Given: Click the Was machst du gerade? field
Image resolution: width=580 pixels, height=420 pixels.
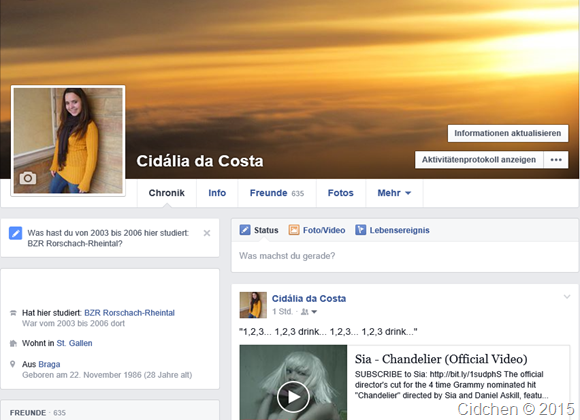Looking at the screenshot, I should coord(405,256).
